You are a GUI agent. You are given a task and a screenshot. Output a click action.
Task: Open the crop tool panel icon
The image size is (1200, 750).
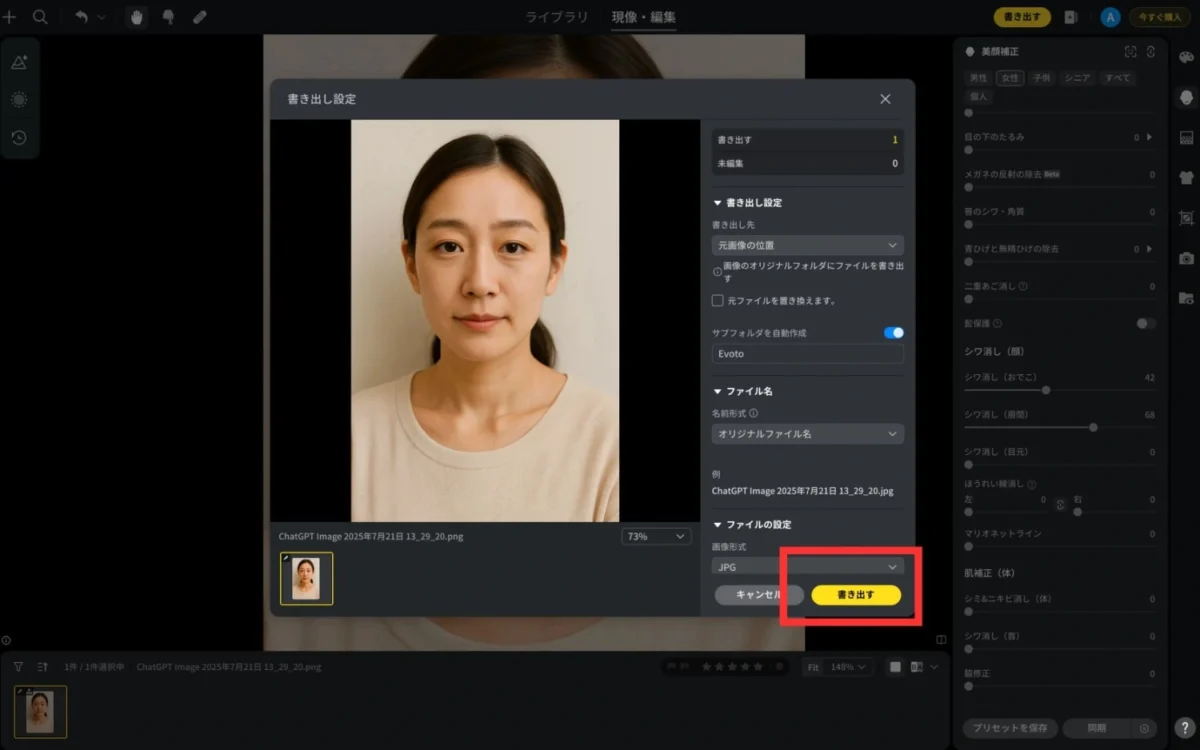pos(1187,217)
